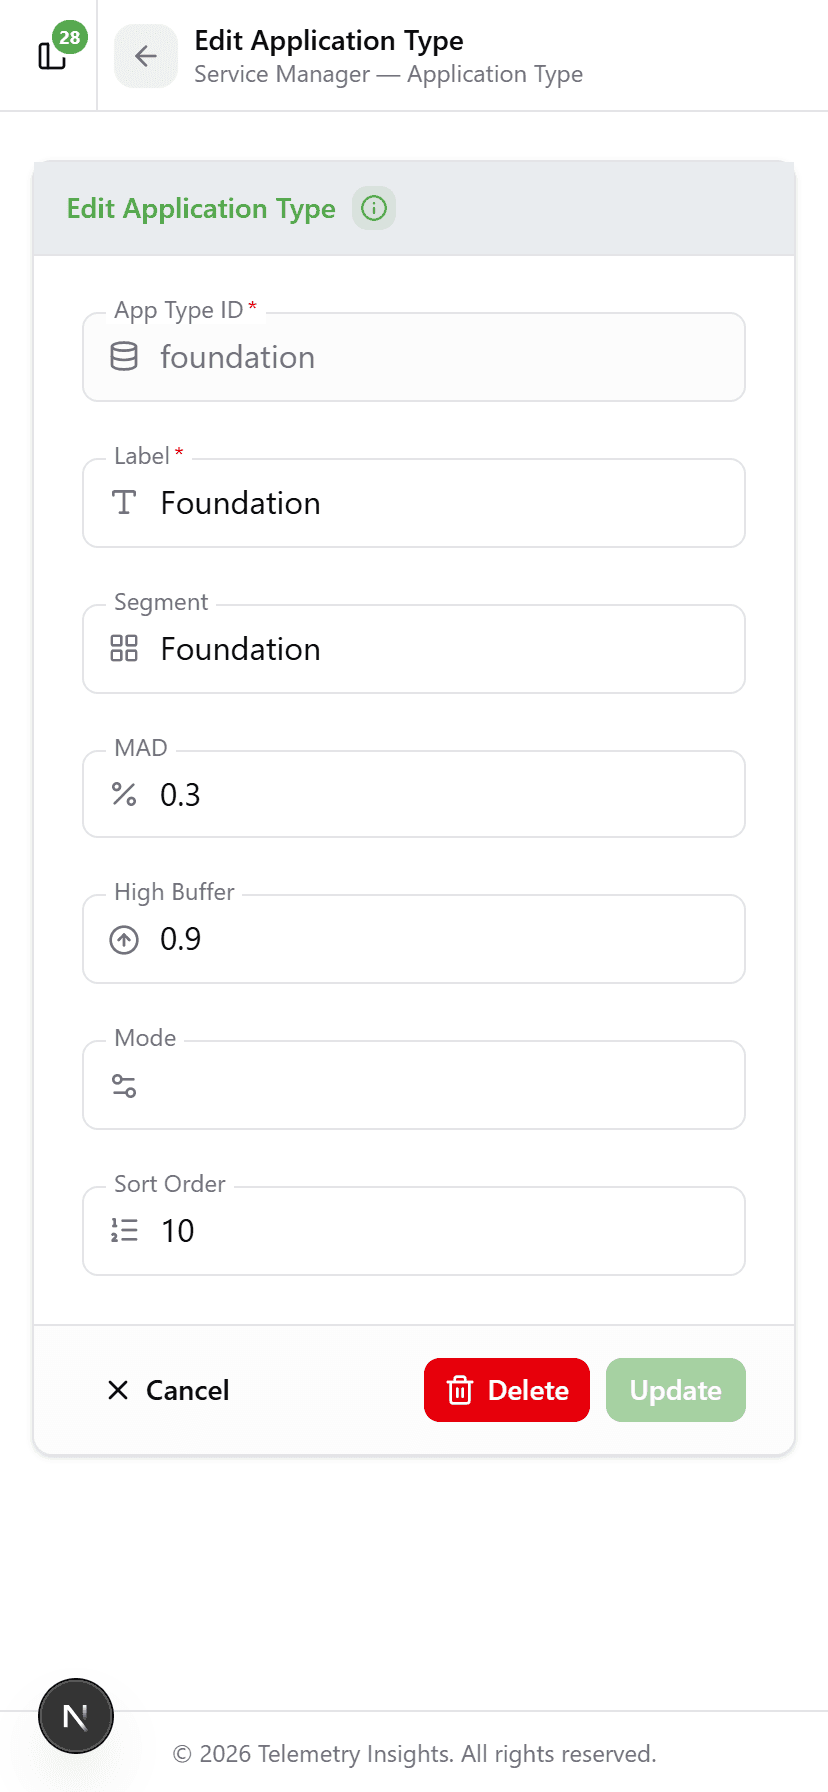
Task: Click the database icon in App Type ID field
Action: tap(123, 357)
